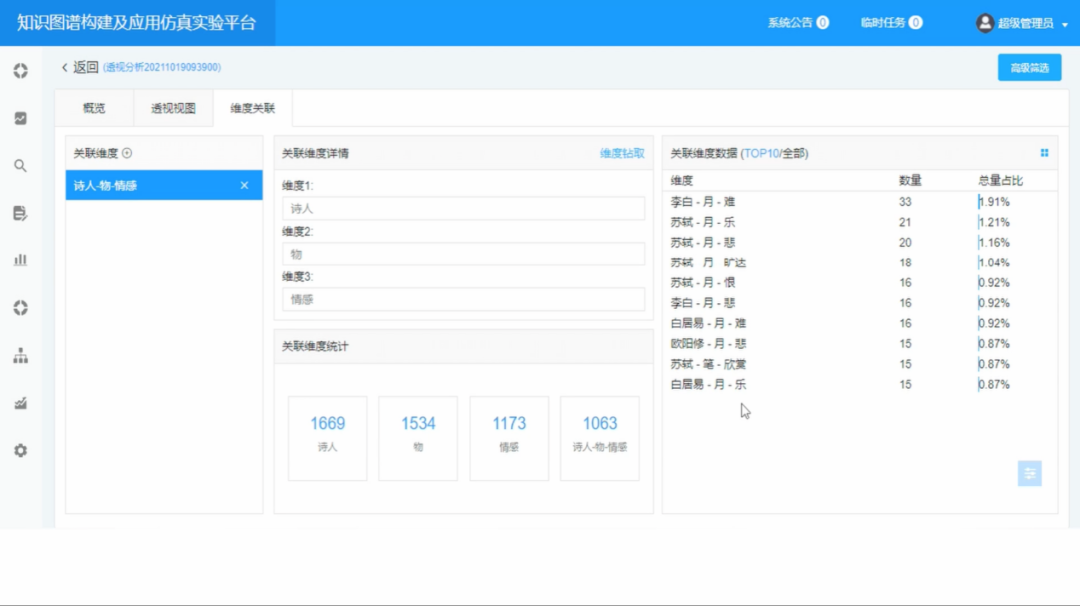This screenshot has height=606, width=1080.
Task: Open the first sidebar aperture icon
Action: tap(21, 71)
